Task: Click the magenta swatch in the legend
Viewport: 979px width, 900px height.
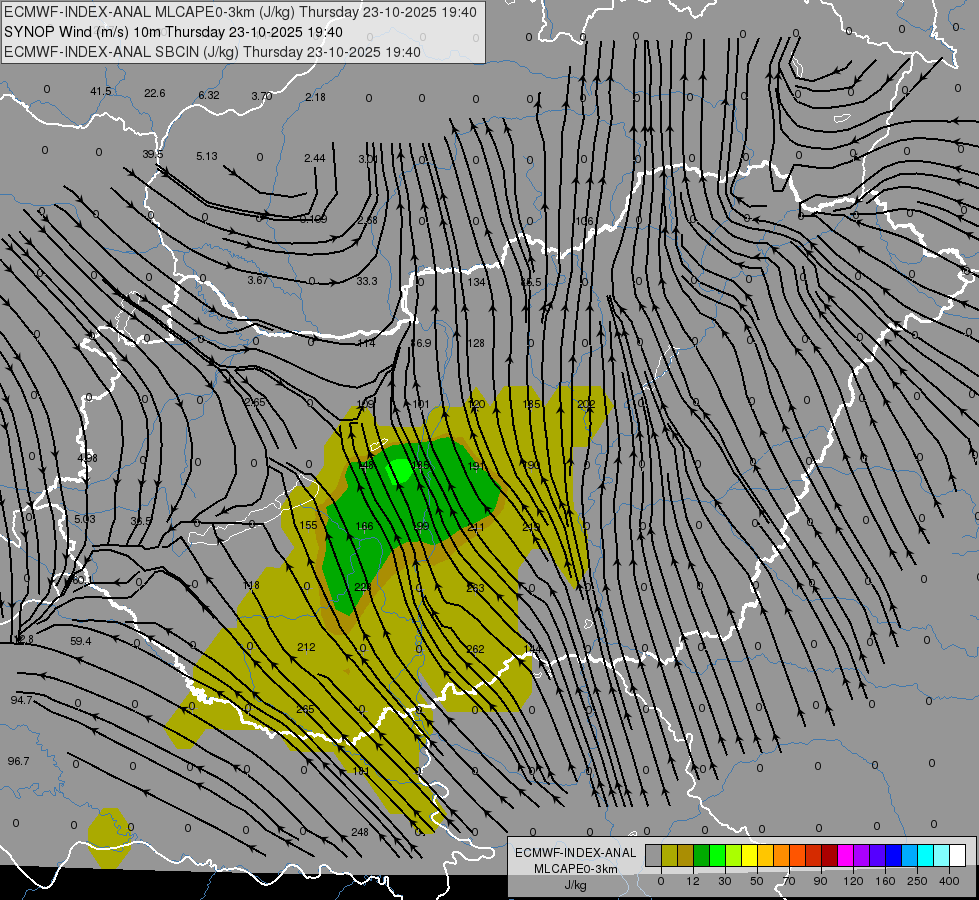Action: click(845, 855)
